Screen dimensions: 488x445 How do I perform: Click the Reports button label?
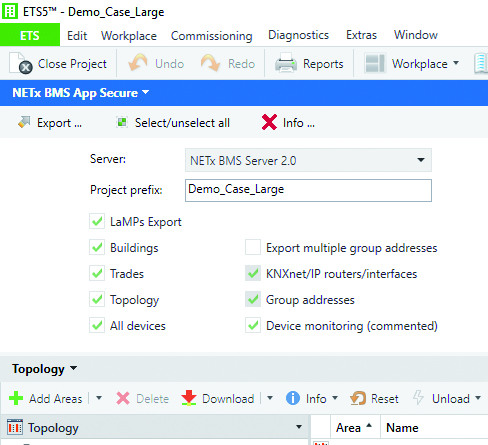point(323,64)
